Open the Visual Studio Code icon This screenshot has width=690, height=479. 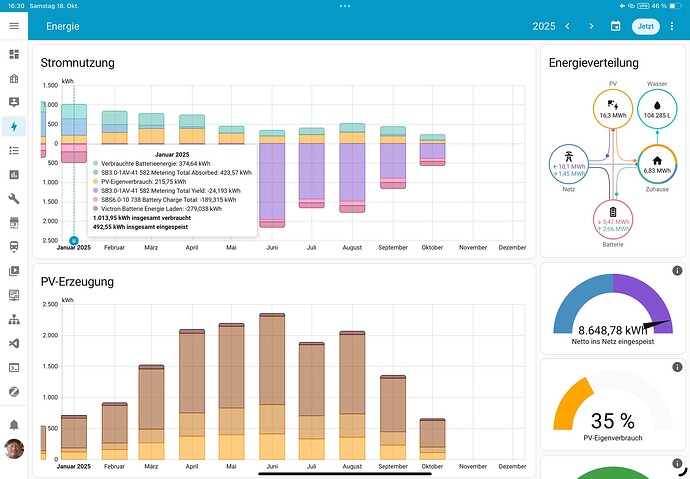(x=14, y=344)
